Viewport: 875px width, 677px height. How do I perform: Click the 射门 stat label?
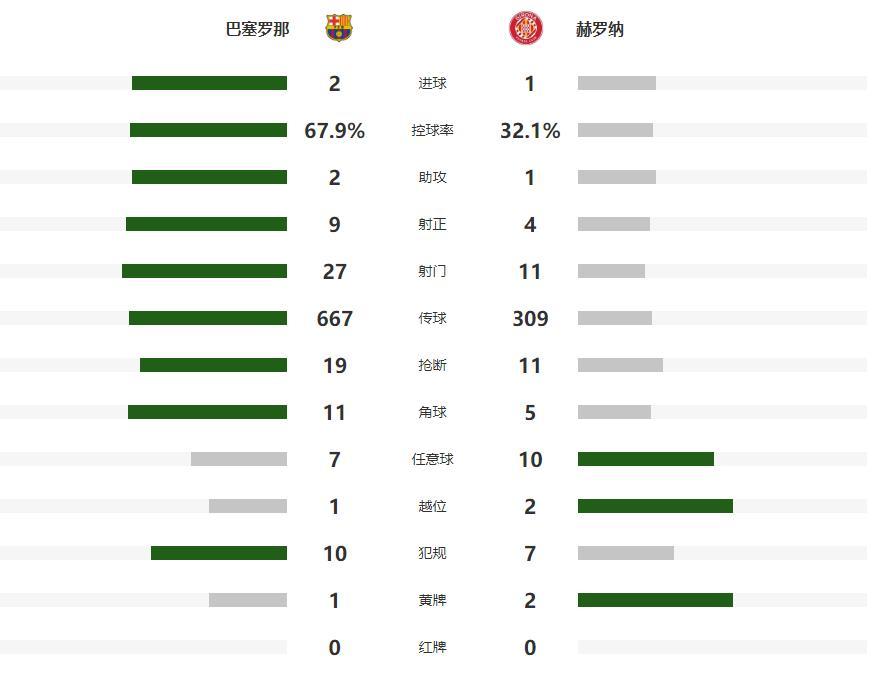432,271
